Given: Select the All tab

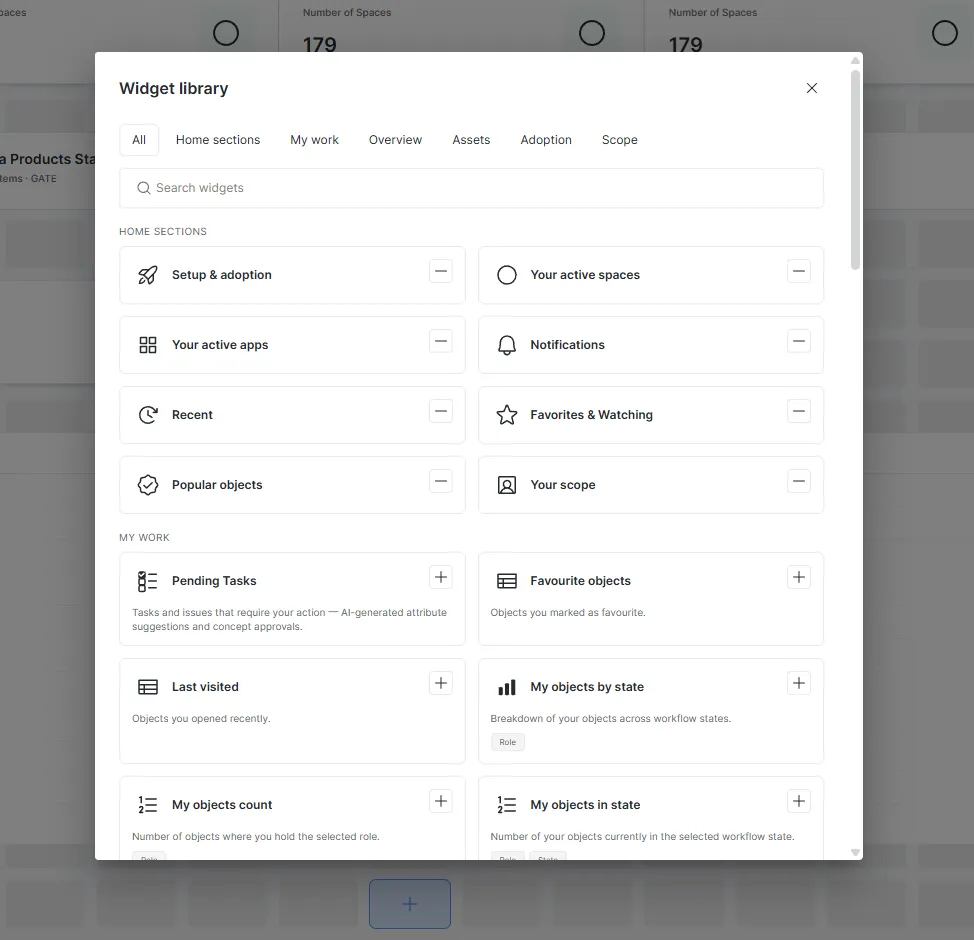Looking at the screenshot, I should tap(139, 140).
